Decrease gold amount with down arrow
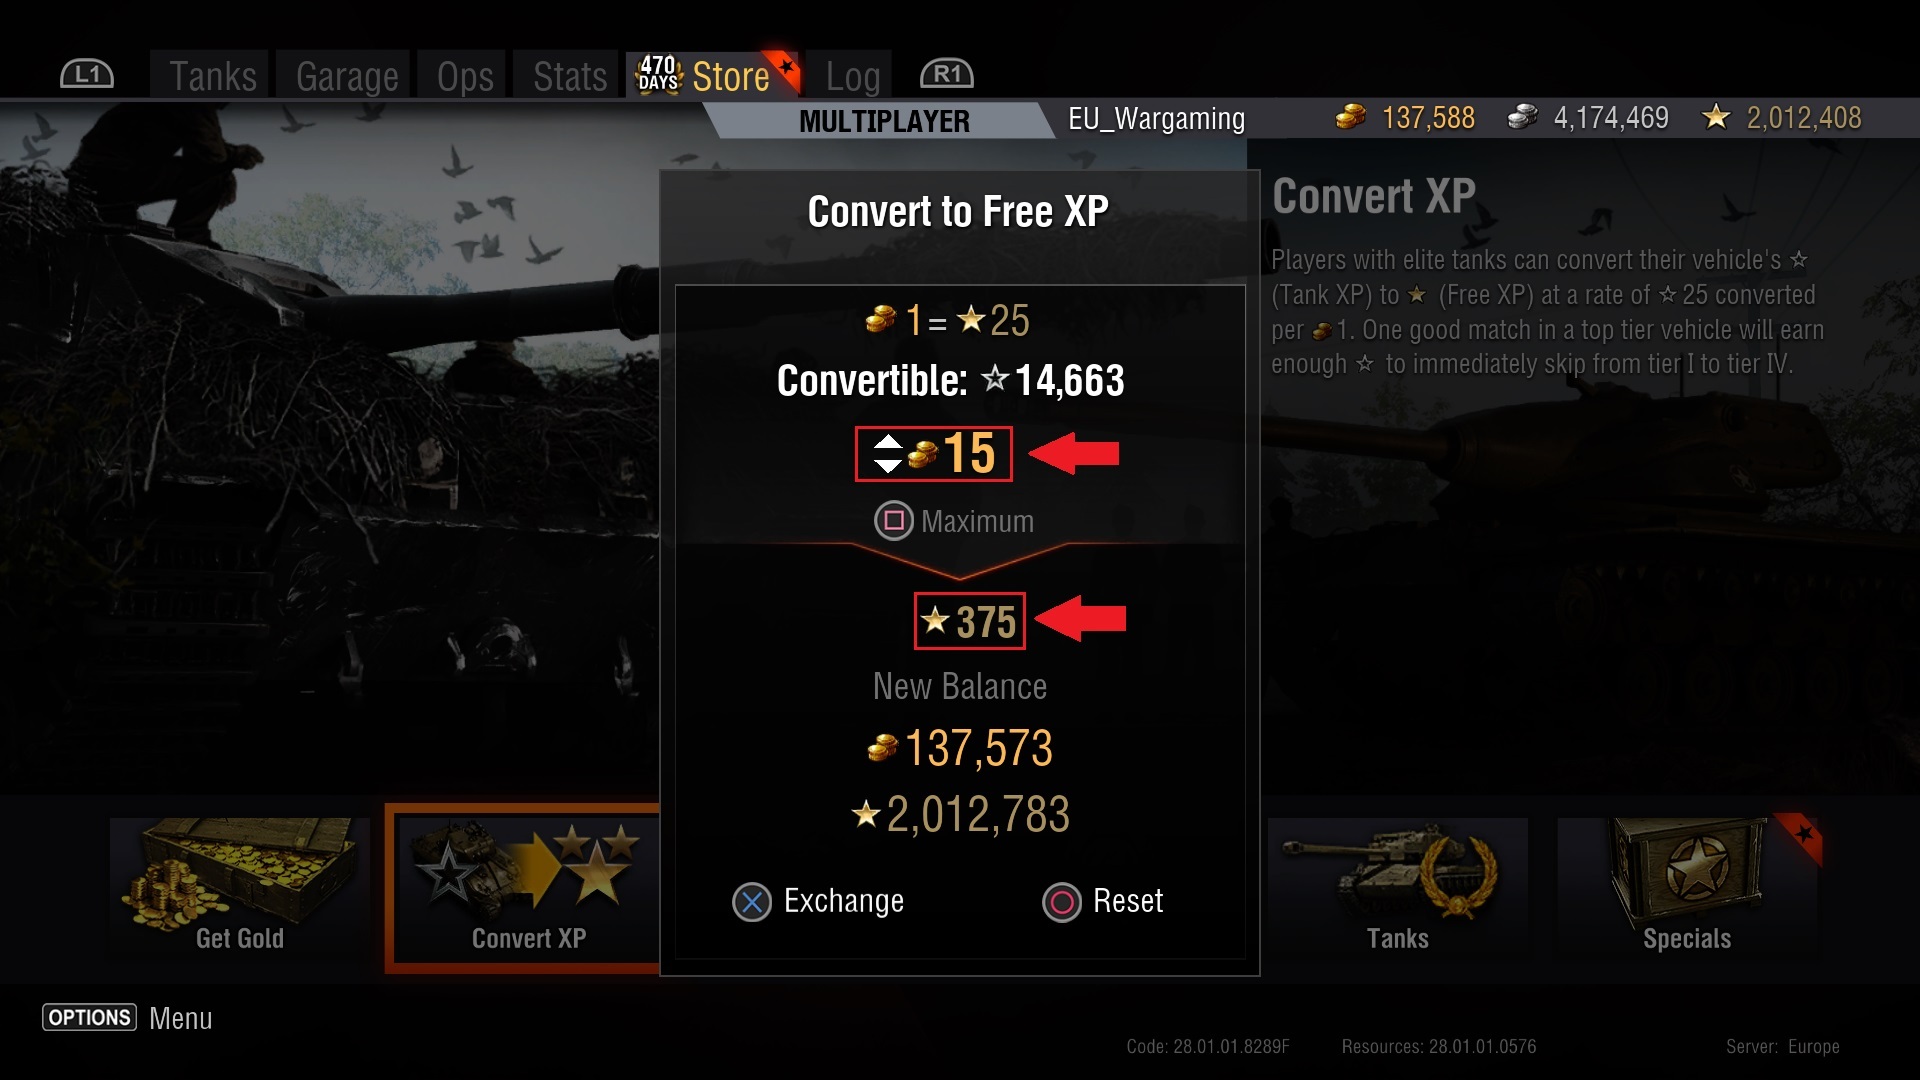The height and width of the screenshot is (1080, 1920). pyautogui.click(x=888, y=465)
